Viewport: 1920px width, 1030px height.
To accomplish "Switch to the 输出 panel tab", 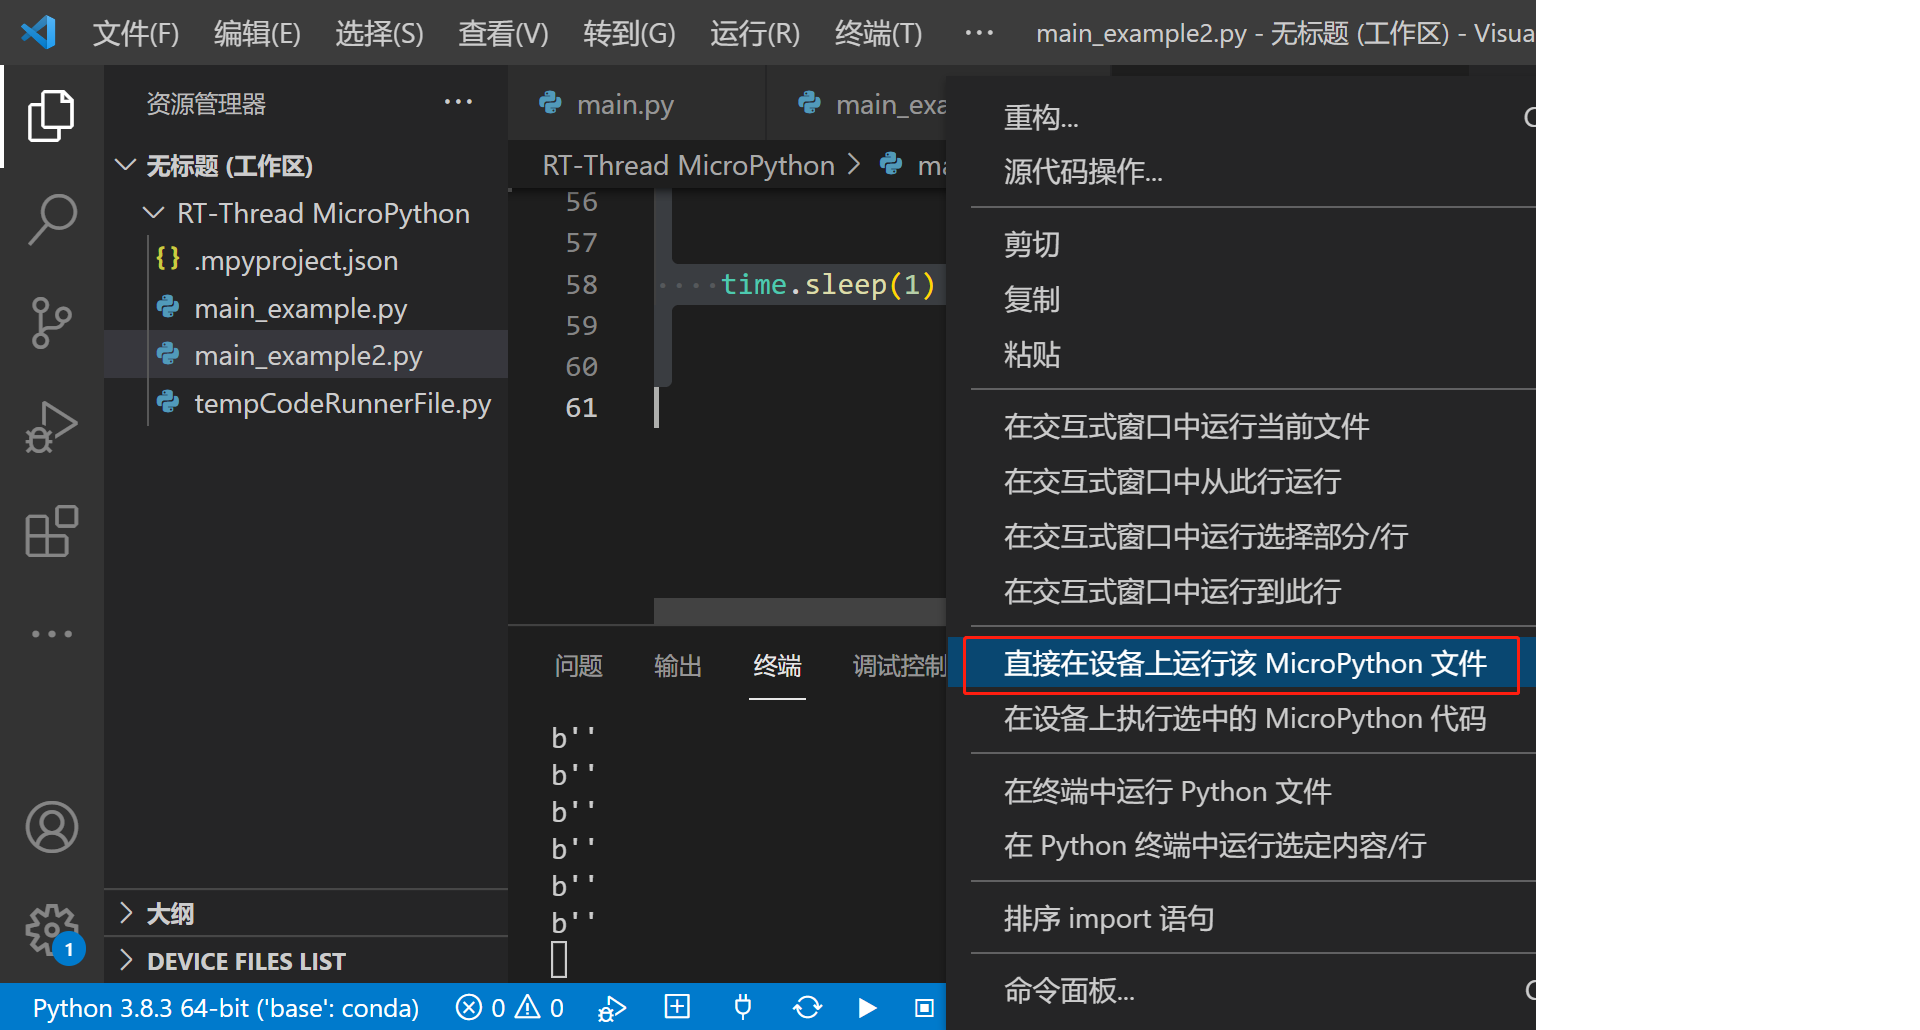I will [677, 666].
